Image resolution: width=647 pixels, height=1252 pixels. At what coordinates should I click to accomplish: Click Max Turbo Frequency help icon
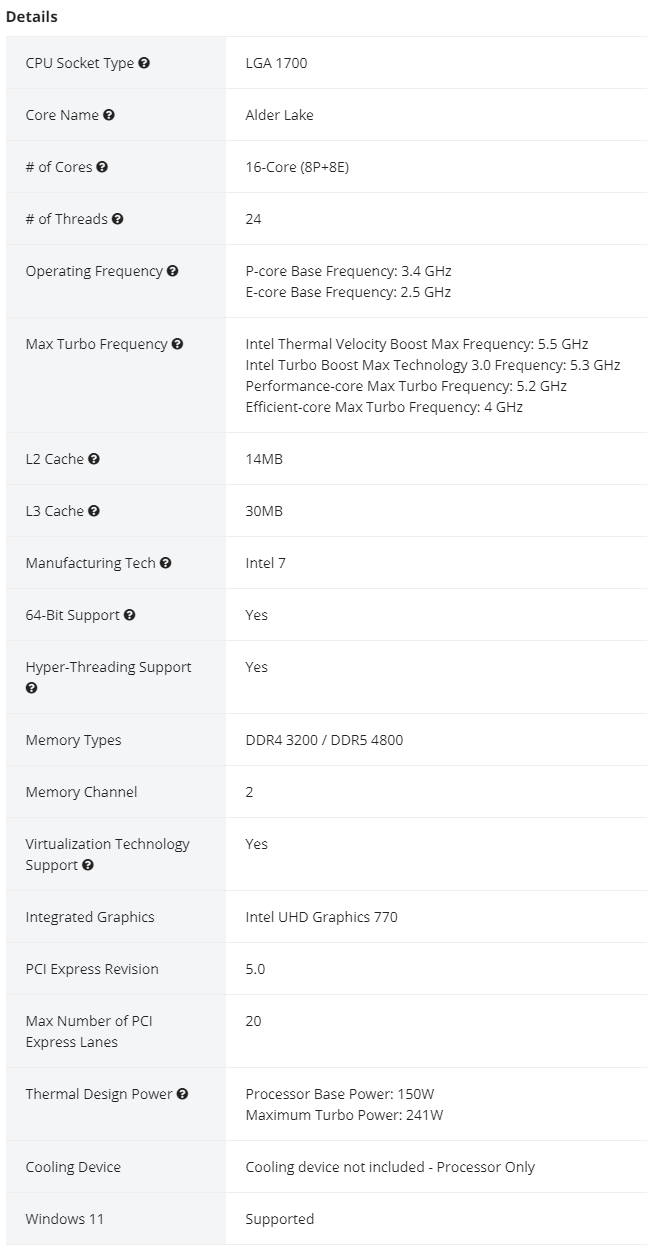177,344
